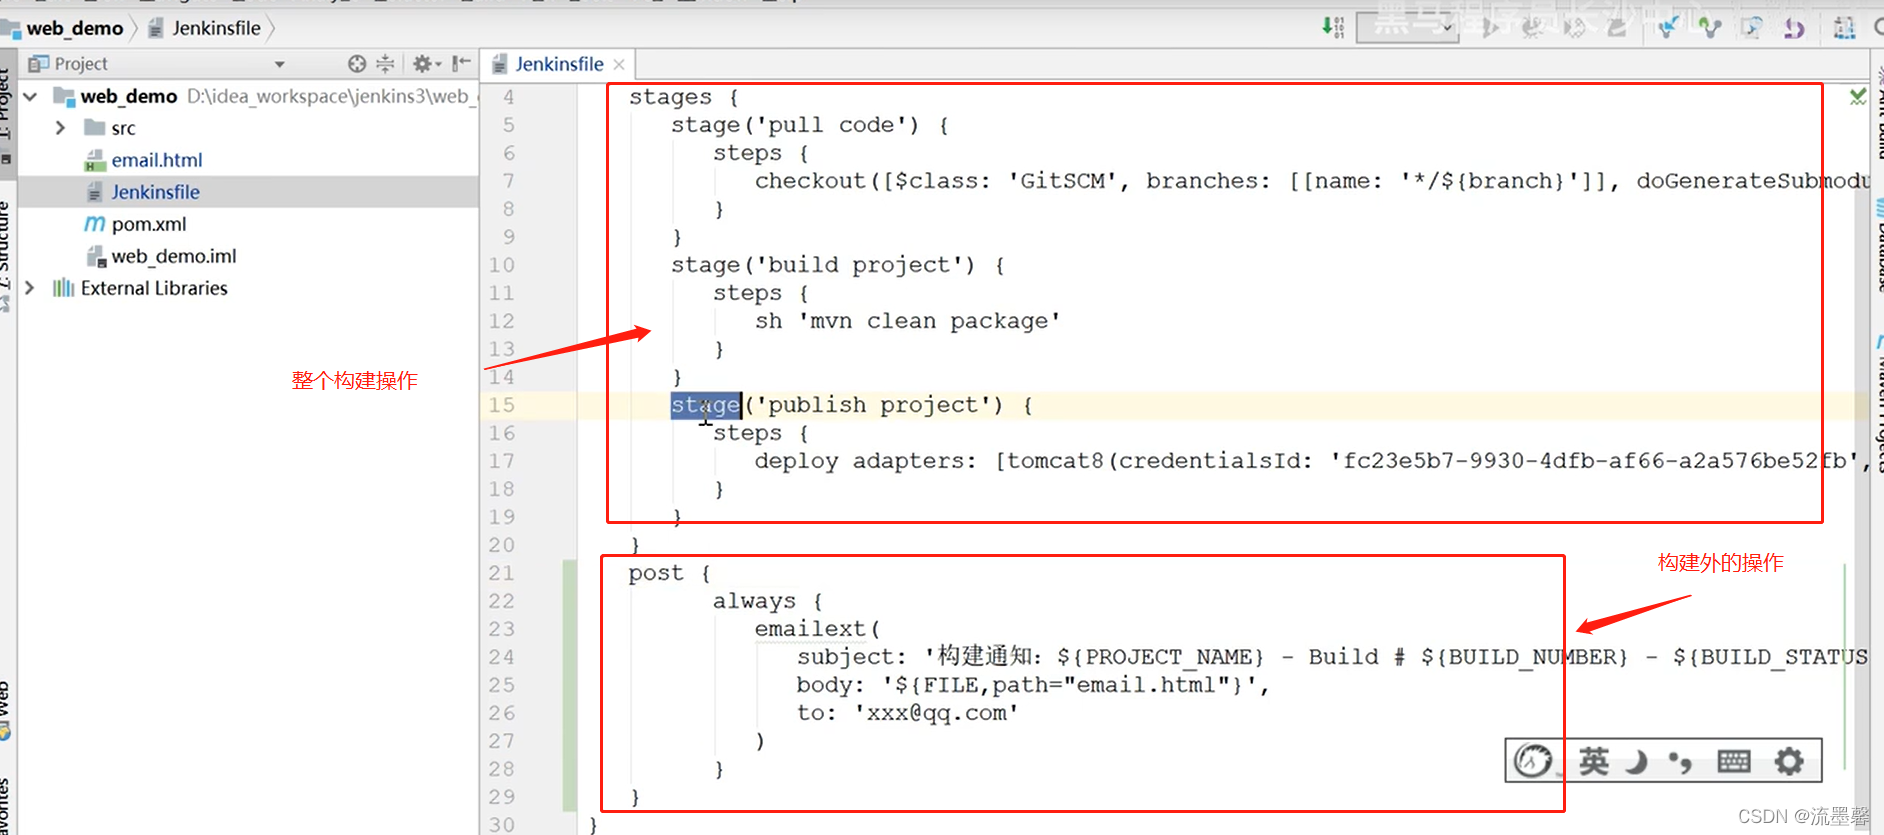Click Run with Coverage icon

tap(1573, 28)
